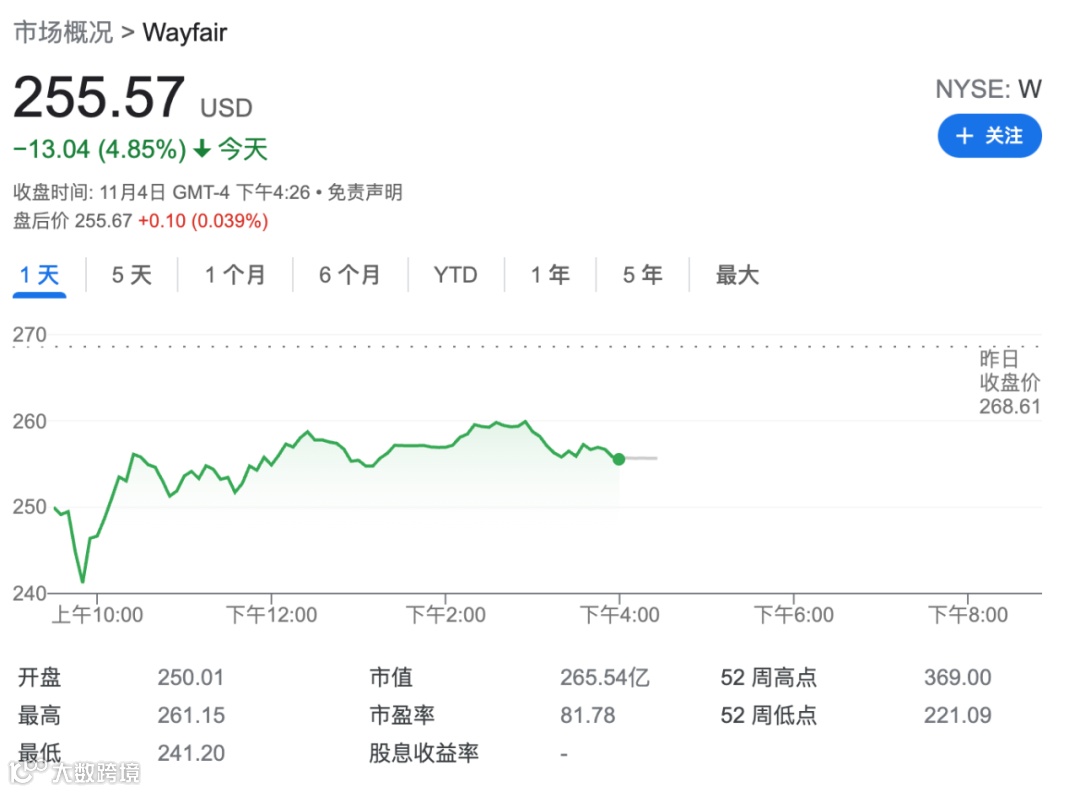Click the 市盈率 label
Viewport: 1080px width, 792px height.
(402, 716)
